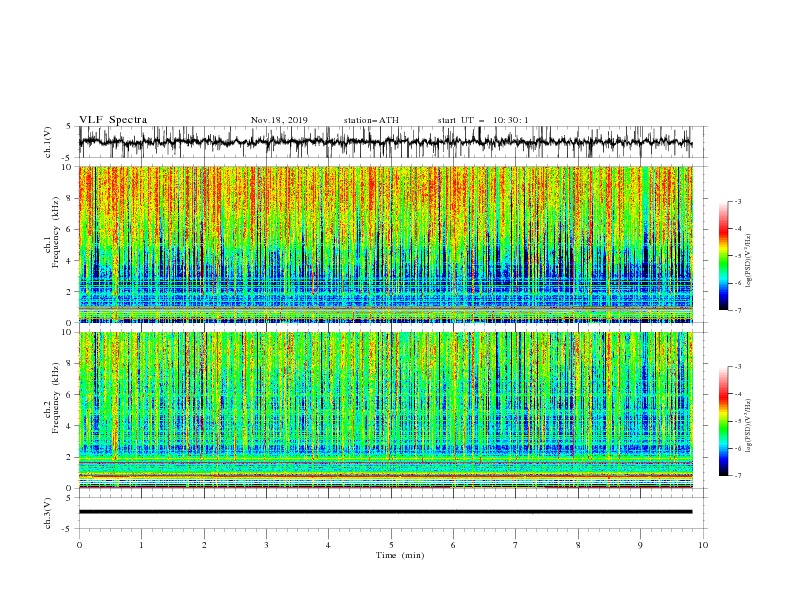Click the "start UT = 10:30:1" text
Screen dimensions: 792x612
tap(483, 120)
